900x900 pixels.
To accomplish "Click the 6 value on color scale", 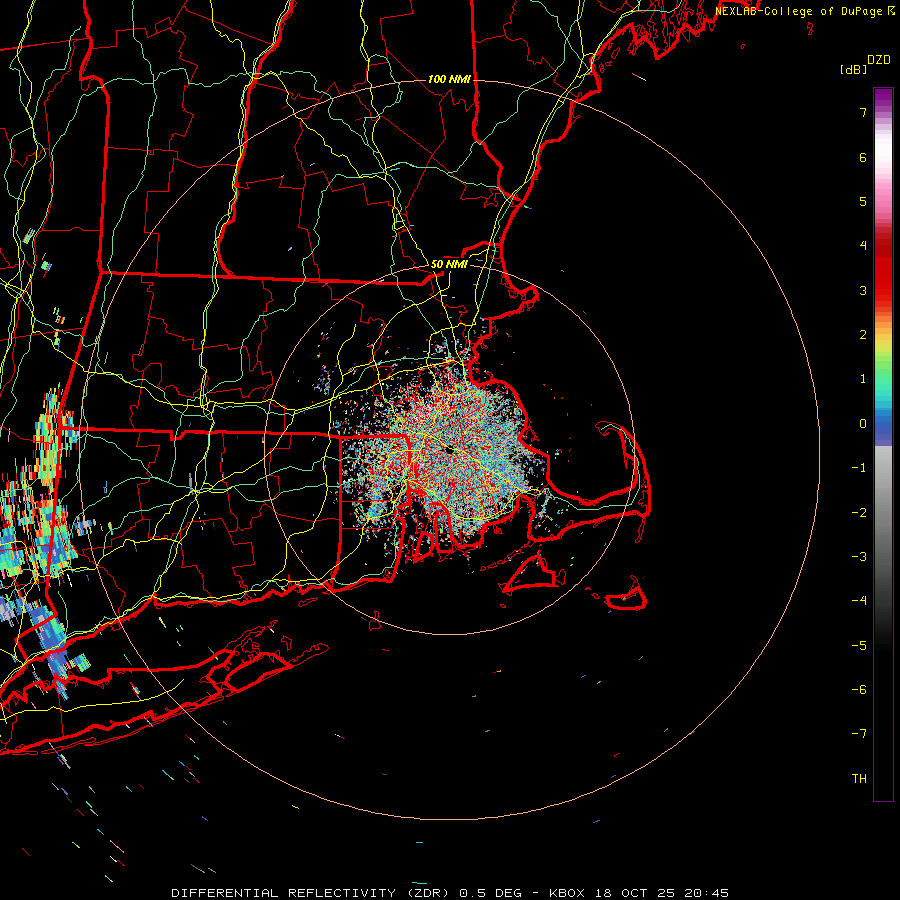I will (863, 157).
